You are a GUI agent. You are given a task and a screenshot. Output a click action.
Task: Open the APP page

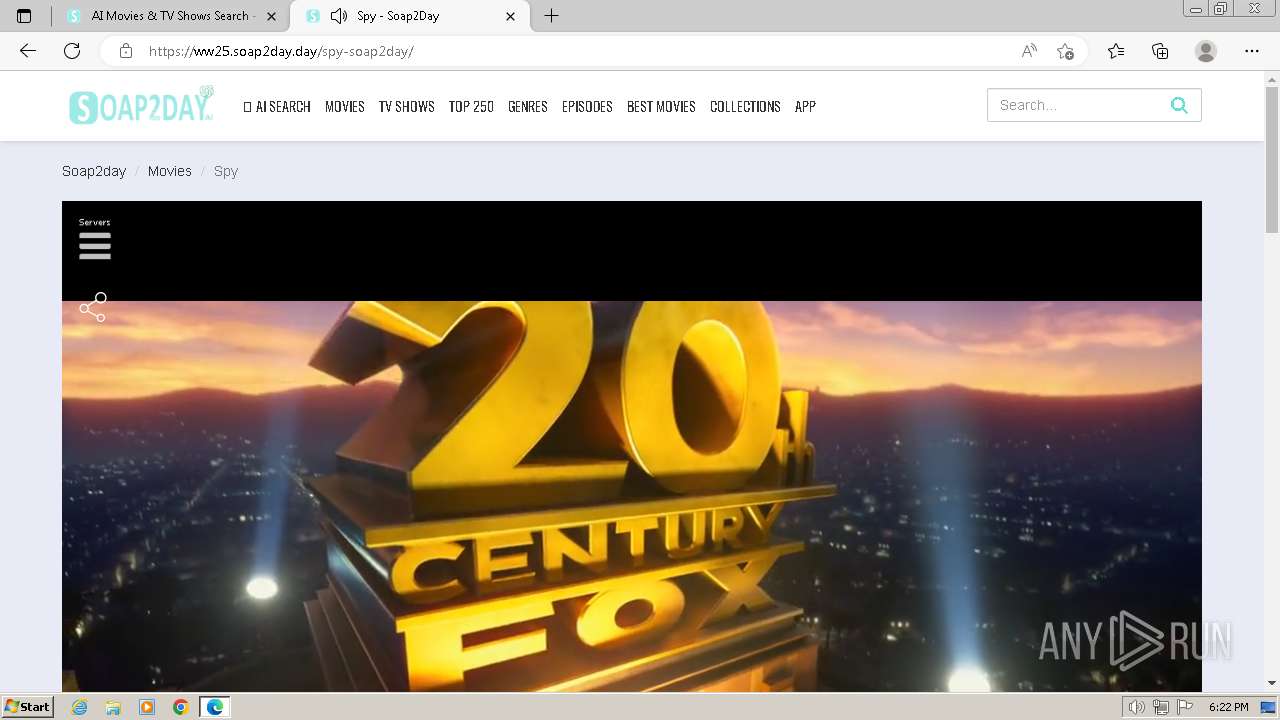pos(805,106)
